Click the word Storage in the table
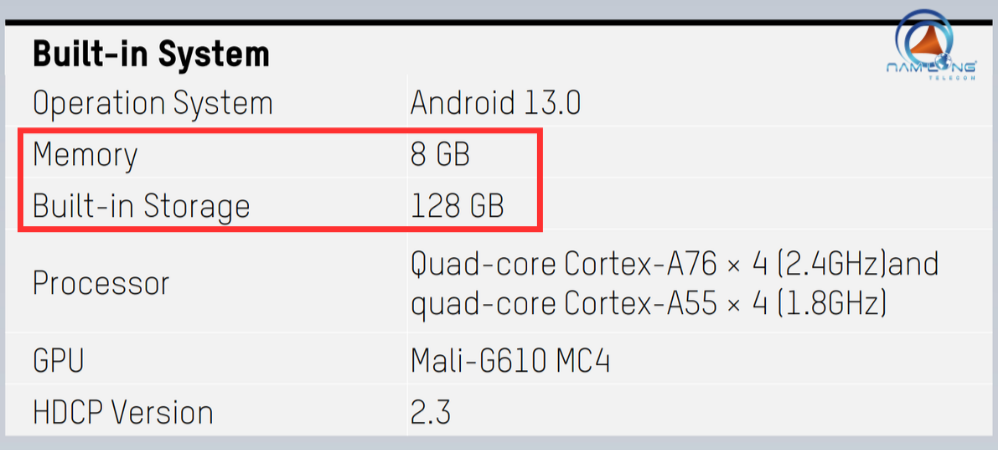 (x=196, y=208)
